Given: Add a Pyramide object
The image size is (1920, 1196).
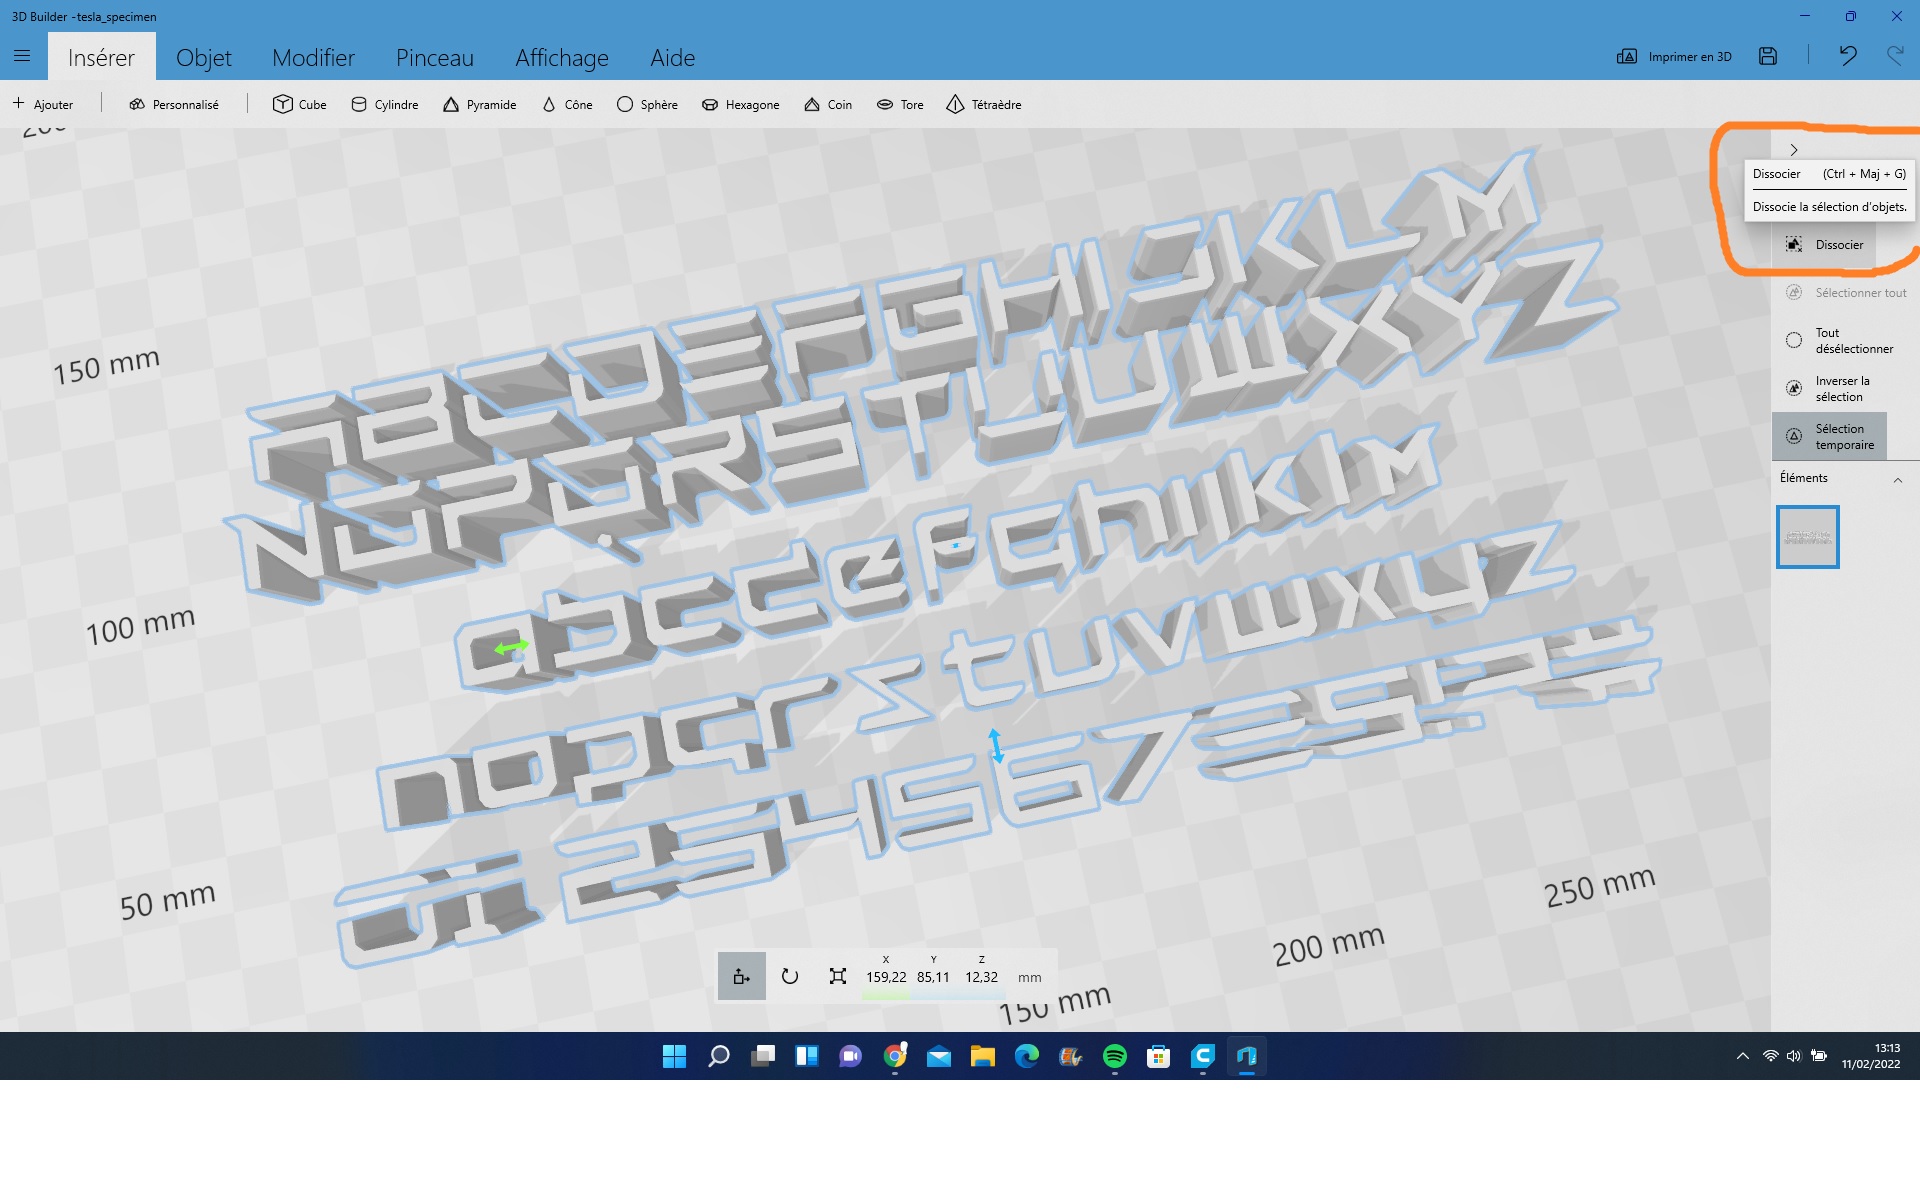Looking at the screenshot, I should [x=480, y=104].
